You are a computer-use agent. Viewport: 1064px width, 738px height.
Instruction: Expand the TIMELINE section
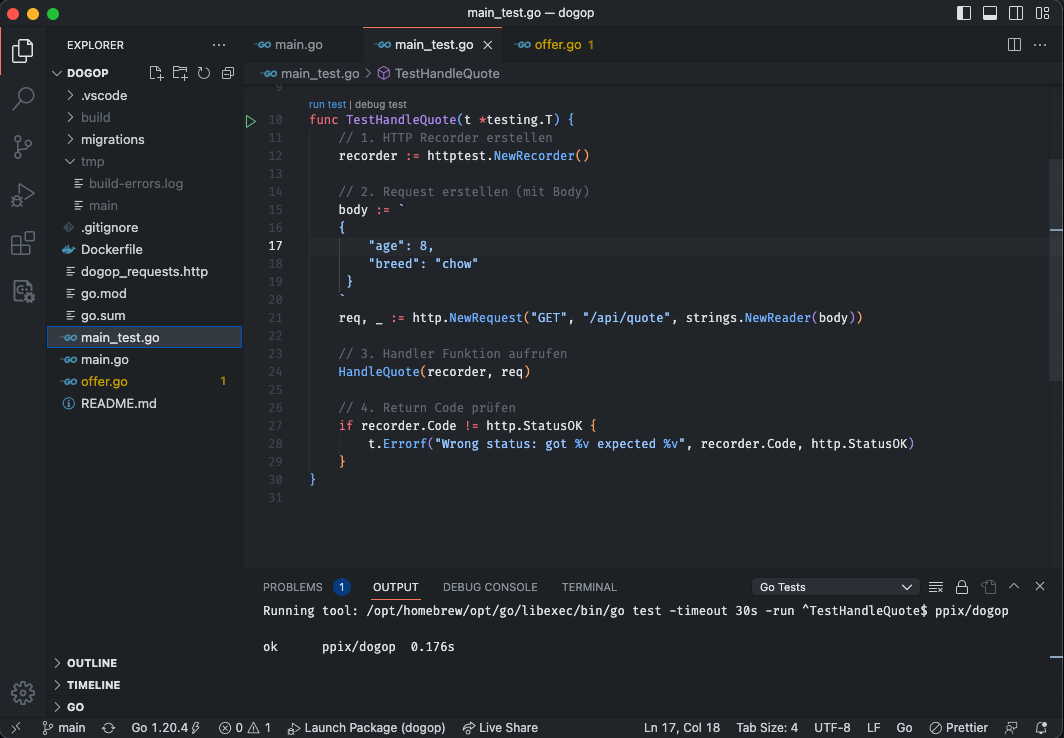click(x=145, y=685)
